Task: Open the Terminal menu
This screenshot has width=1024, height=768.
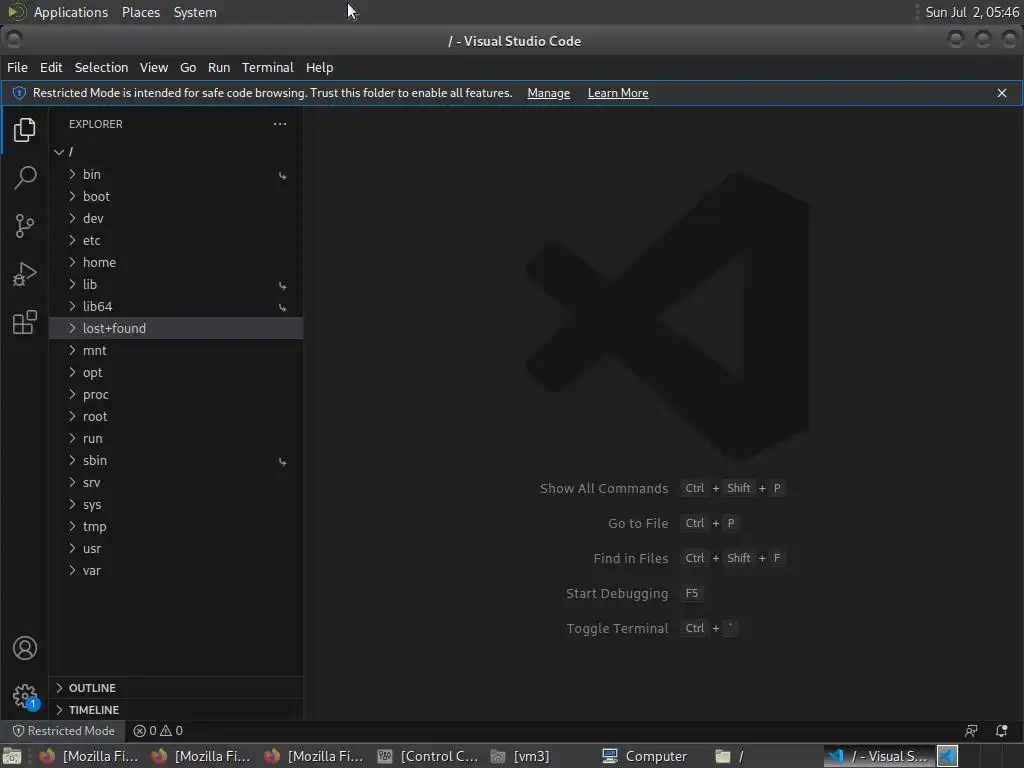Action: coord(268,67)
